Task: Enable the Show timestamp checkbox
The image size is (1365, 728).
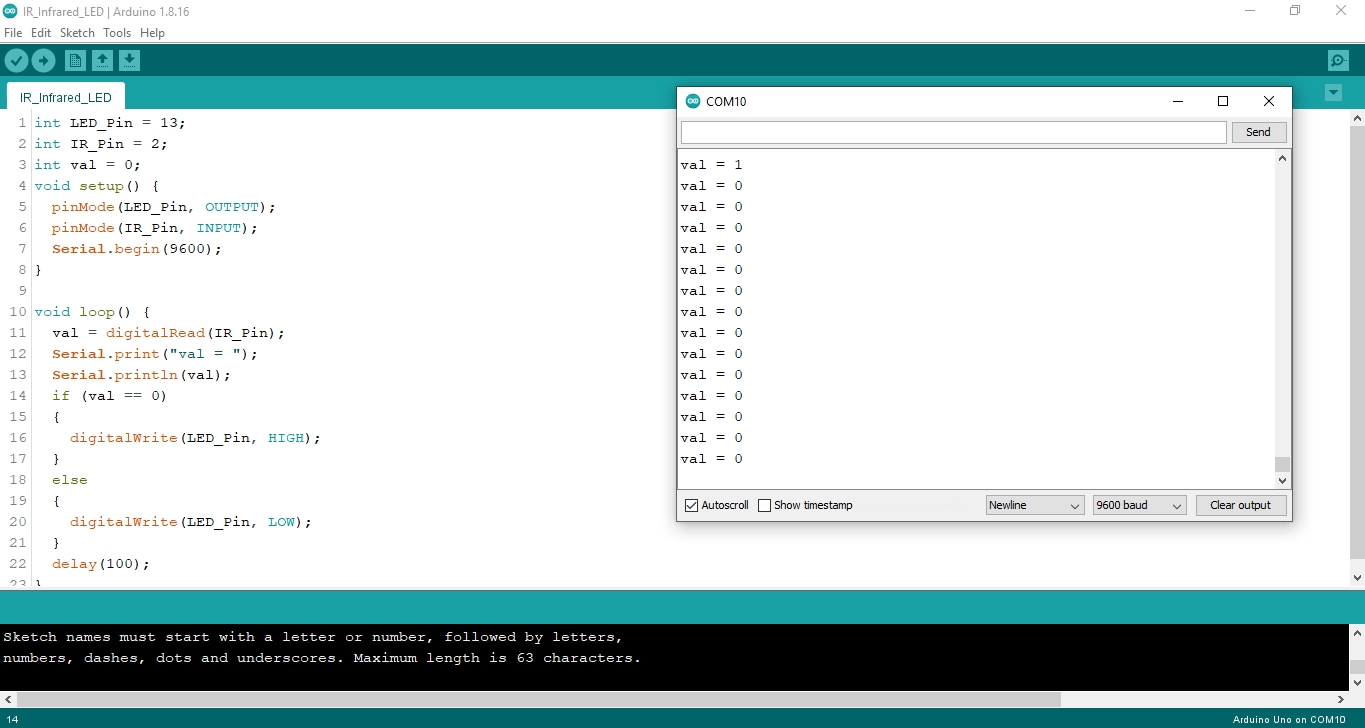Action: (x=764, y=505)
